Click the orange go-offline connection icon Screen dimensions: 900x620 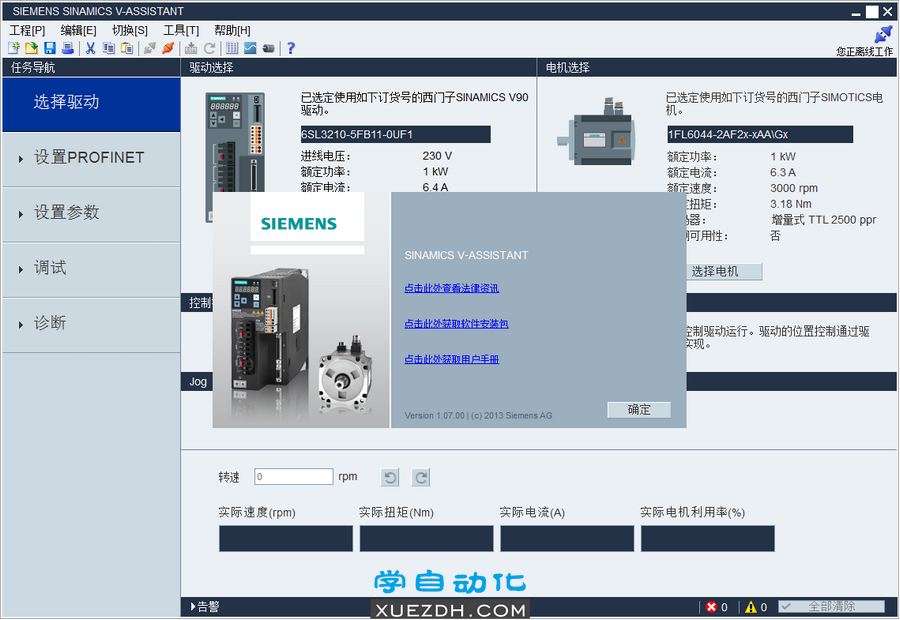[x=168, y=48]
